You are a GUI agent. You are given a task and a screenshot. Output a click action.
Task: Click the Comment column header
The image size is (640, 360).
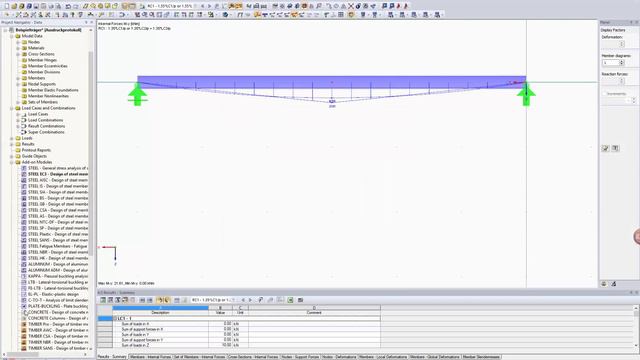point(314,313)
